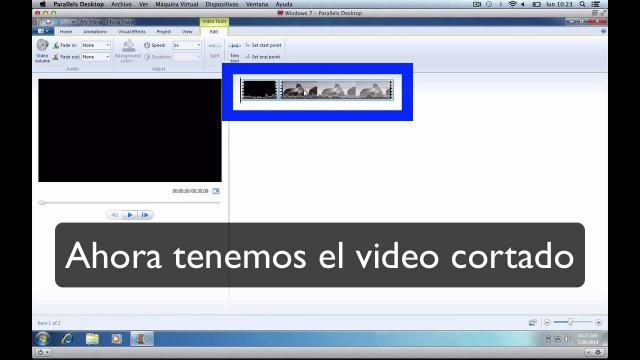Switch to the Home ribbon tab
640x360 pixels.
click(66, 31)
